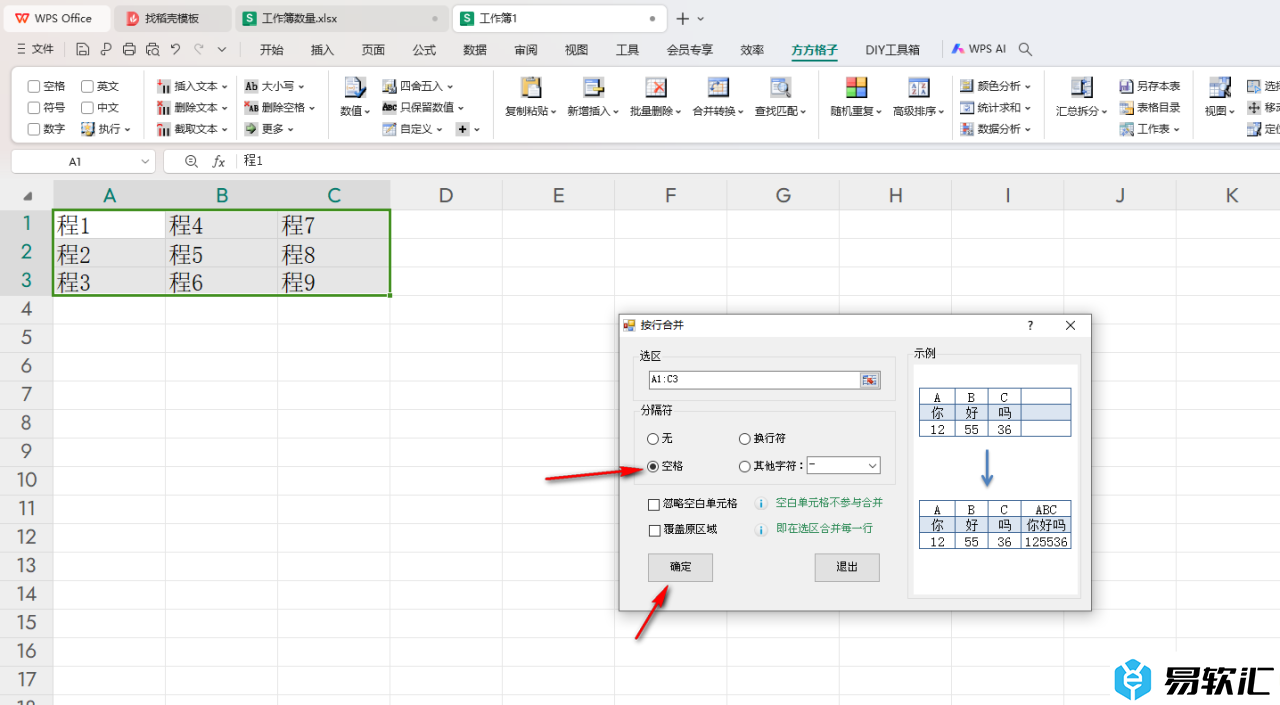Click the range picker icon beside A1:C3

(x=869, y=380)
